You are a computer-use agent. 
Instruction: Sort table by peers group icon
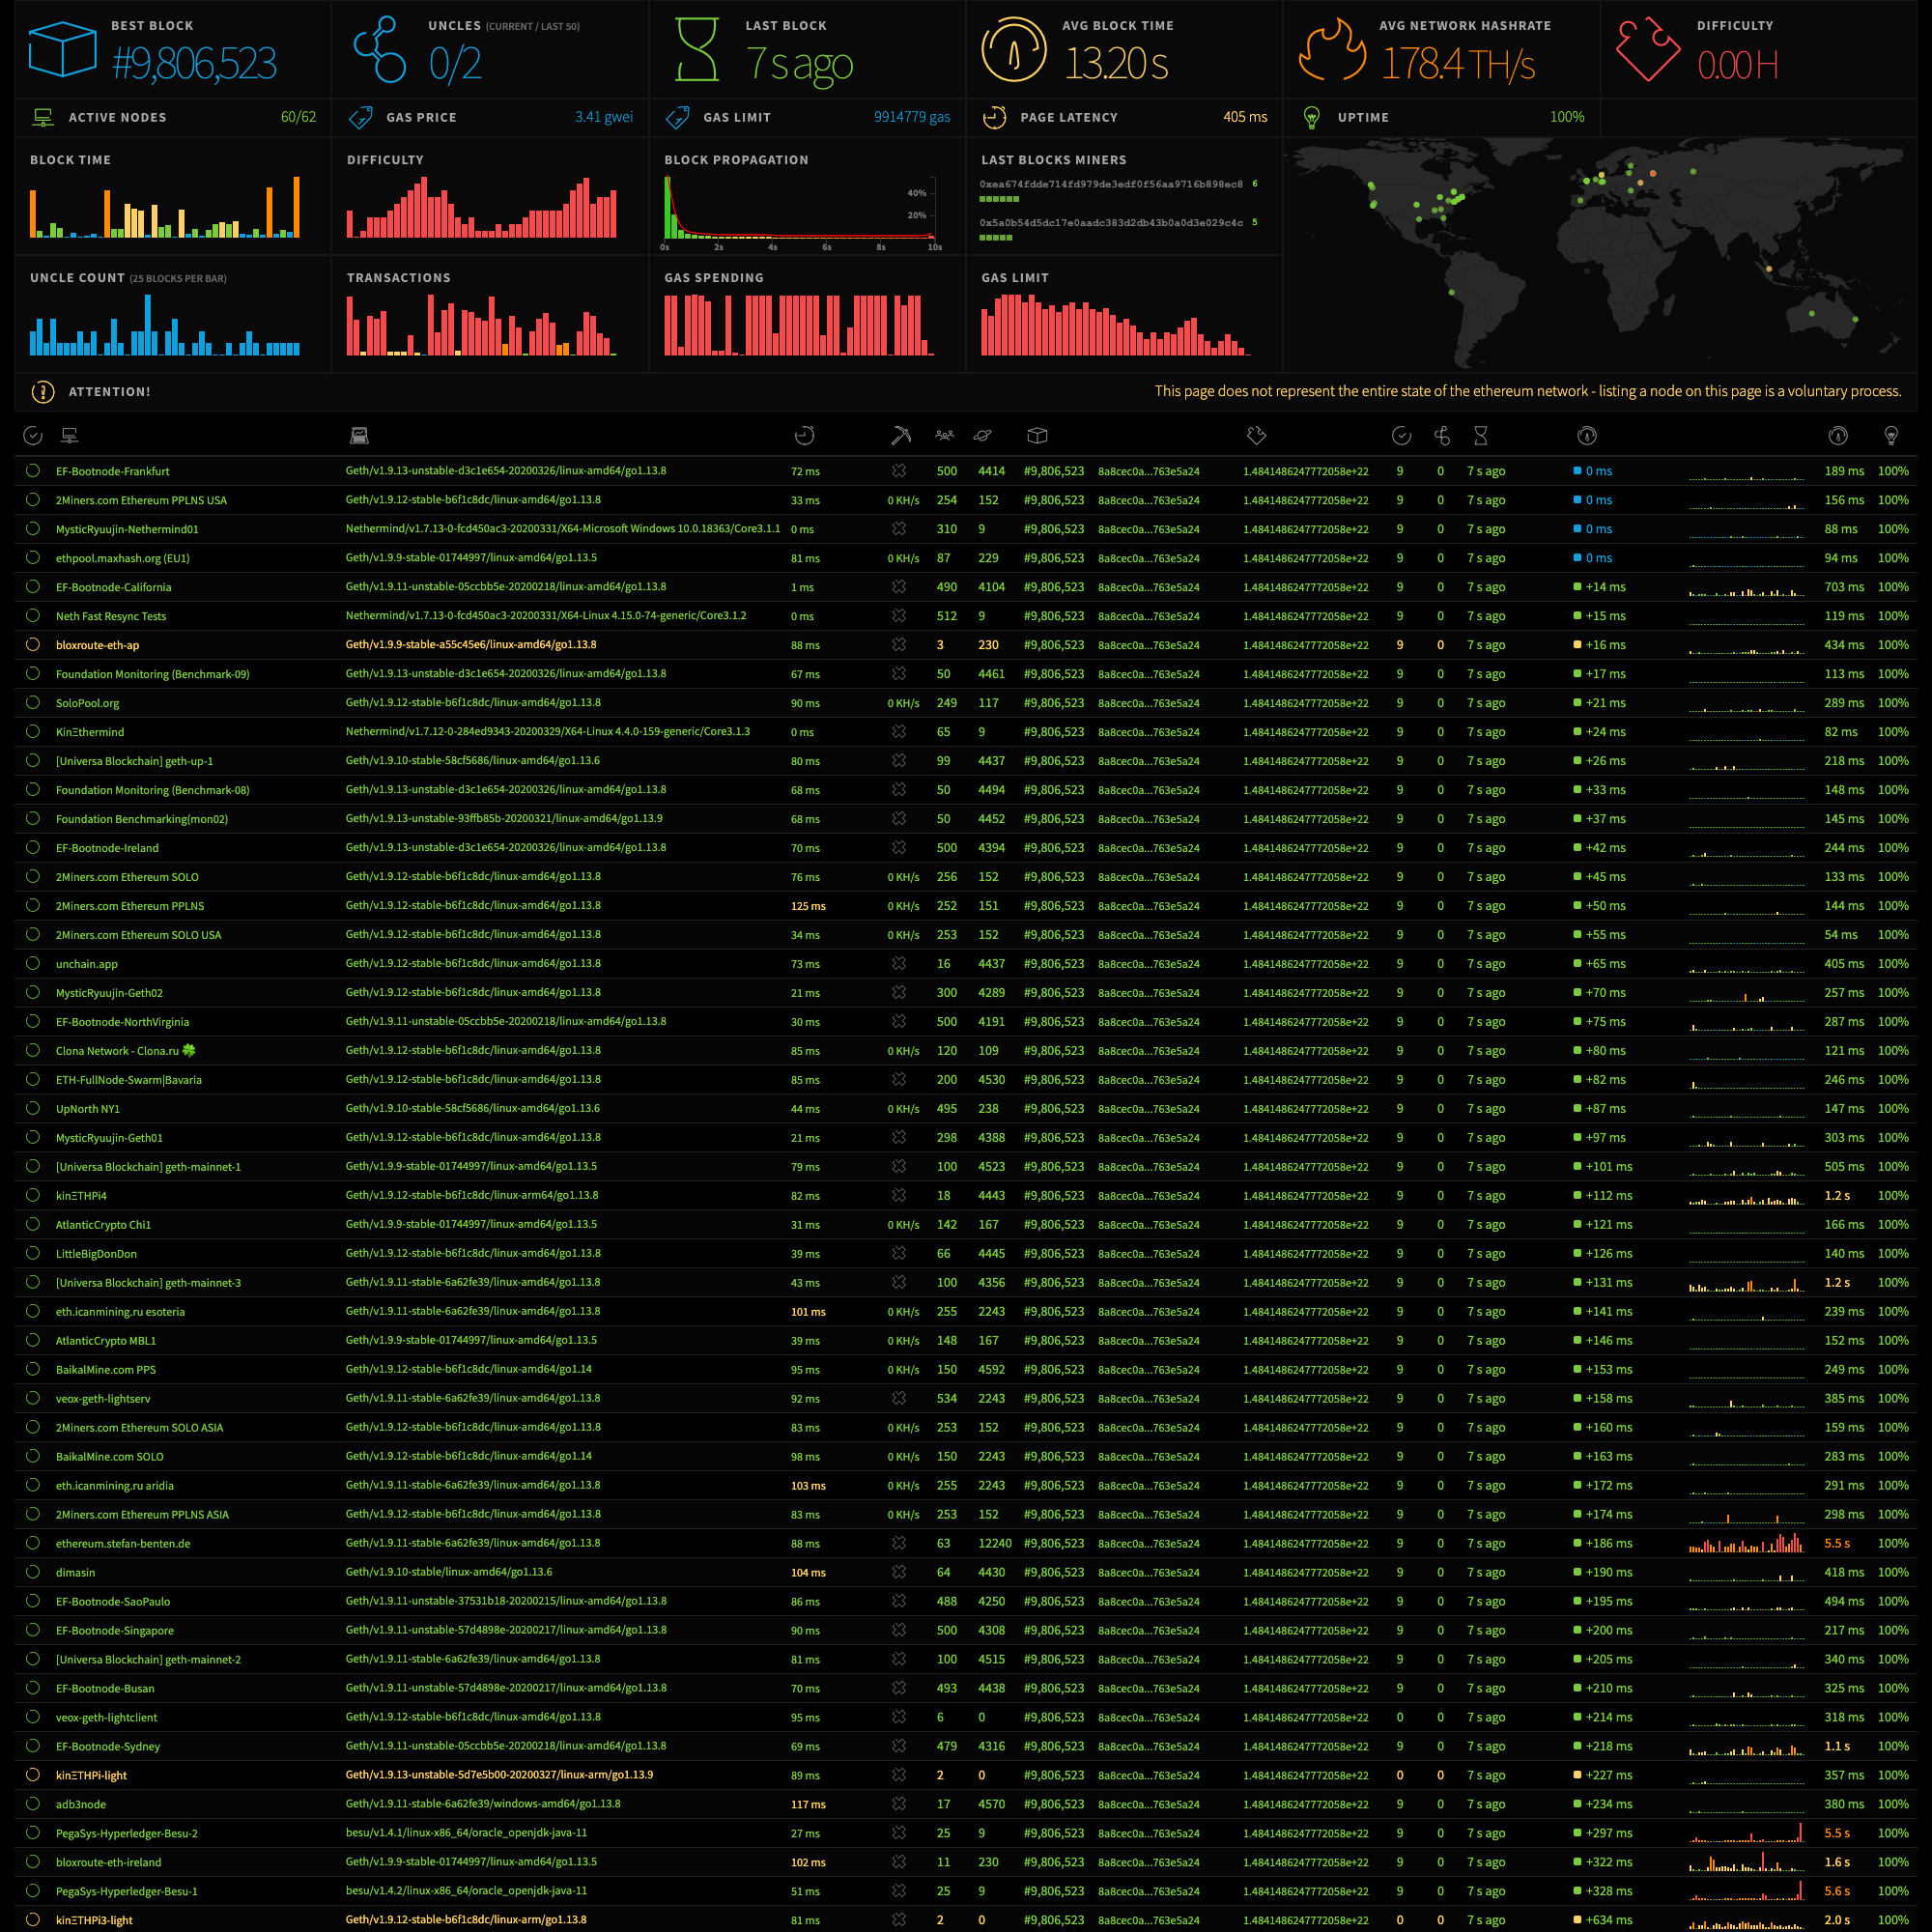[944, 435]
